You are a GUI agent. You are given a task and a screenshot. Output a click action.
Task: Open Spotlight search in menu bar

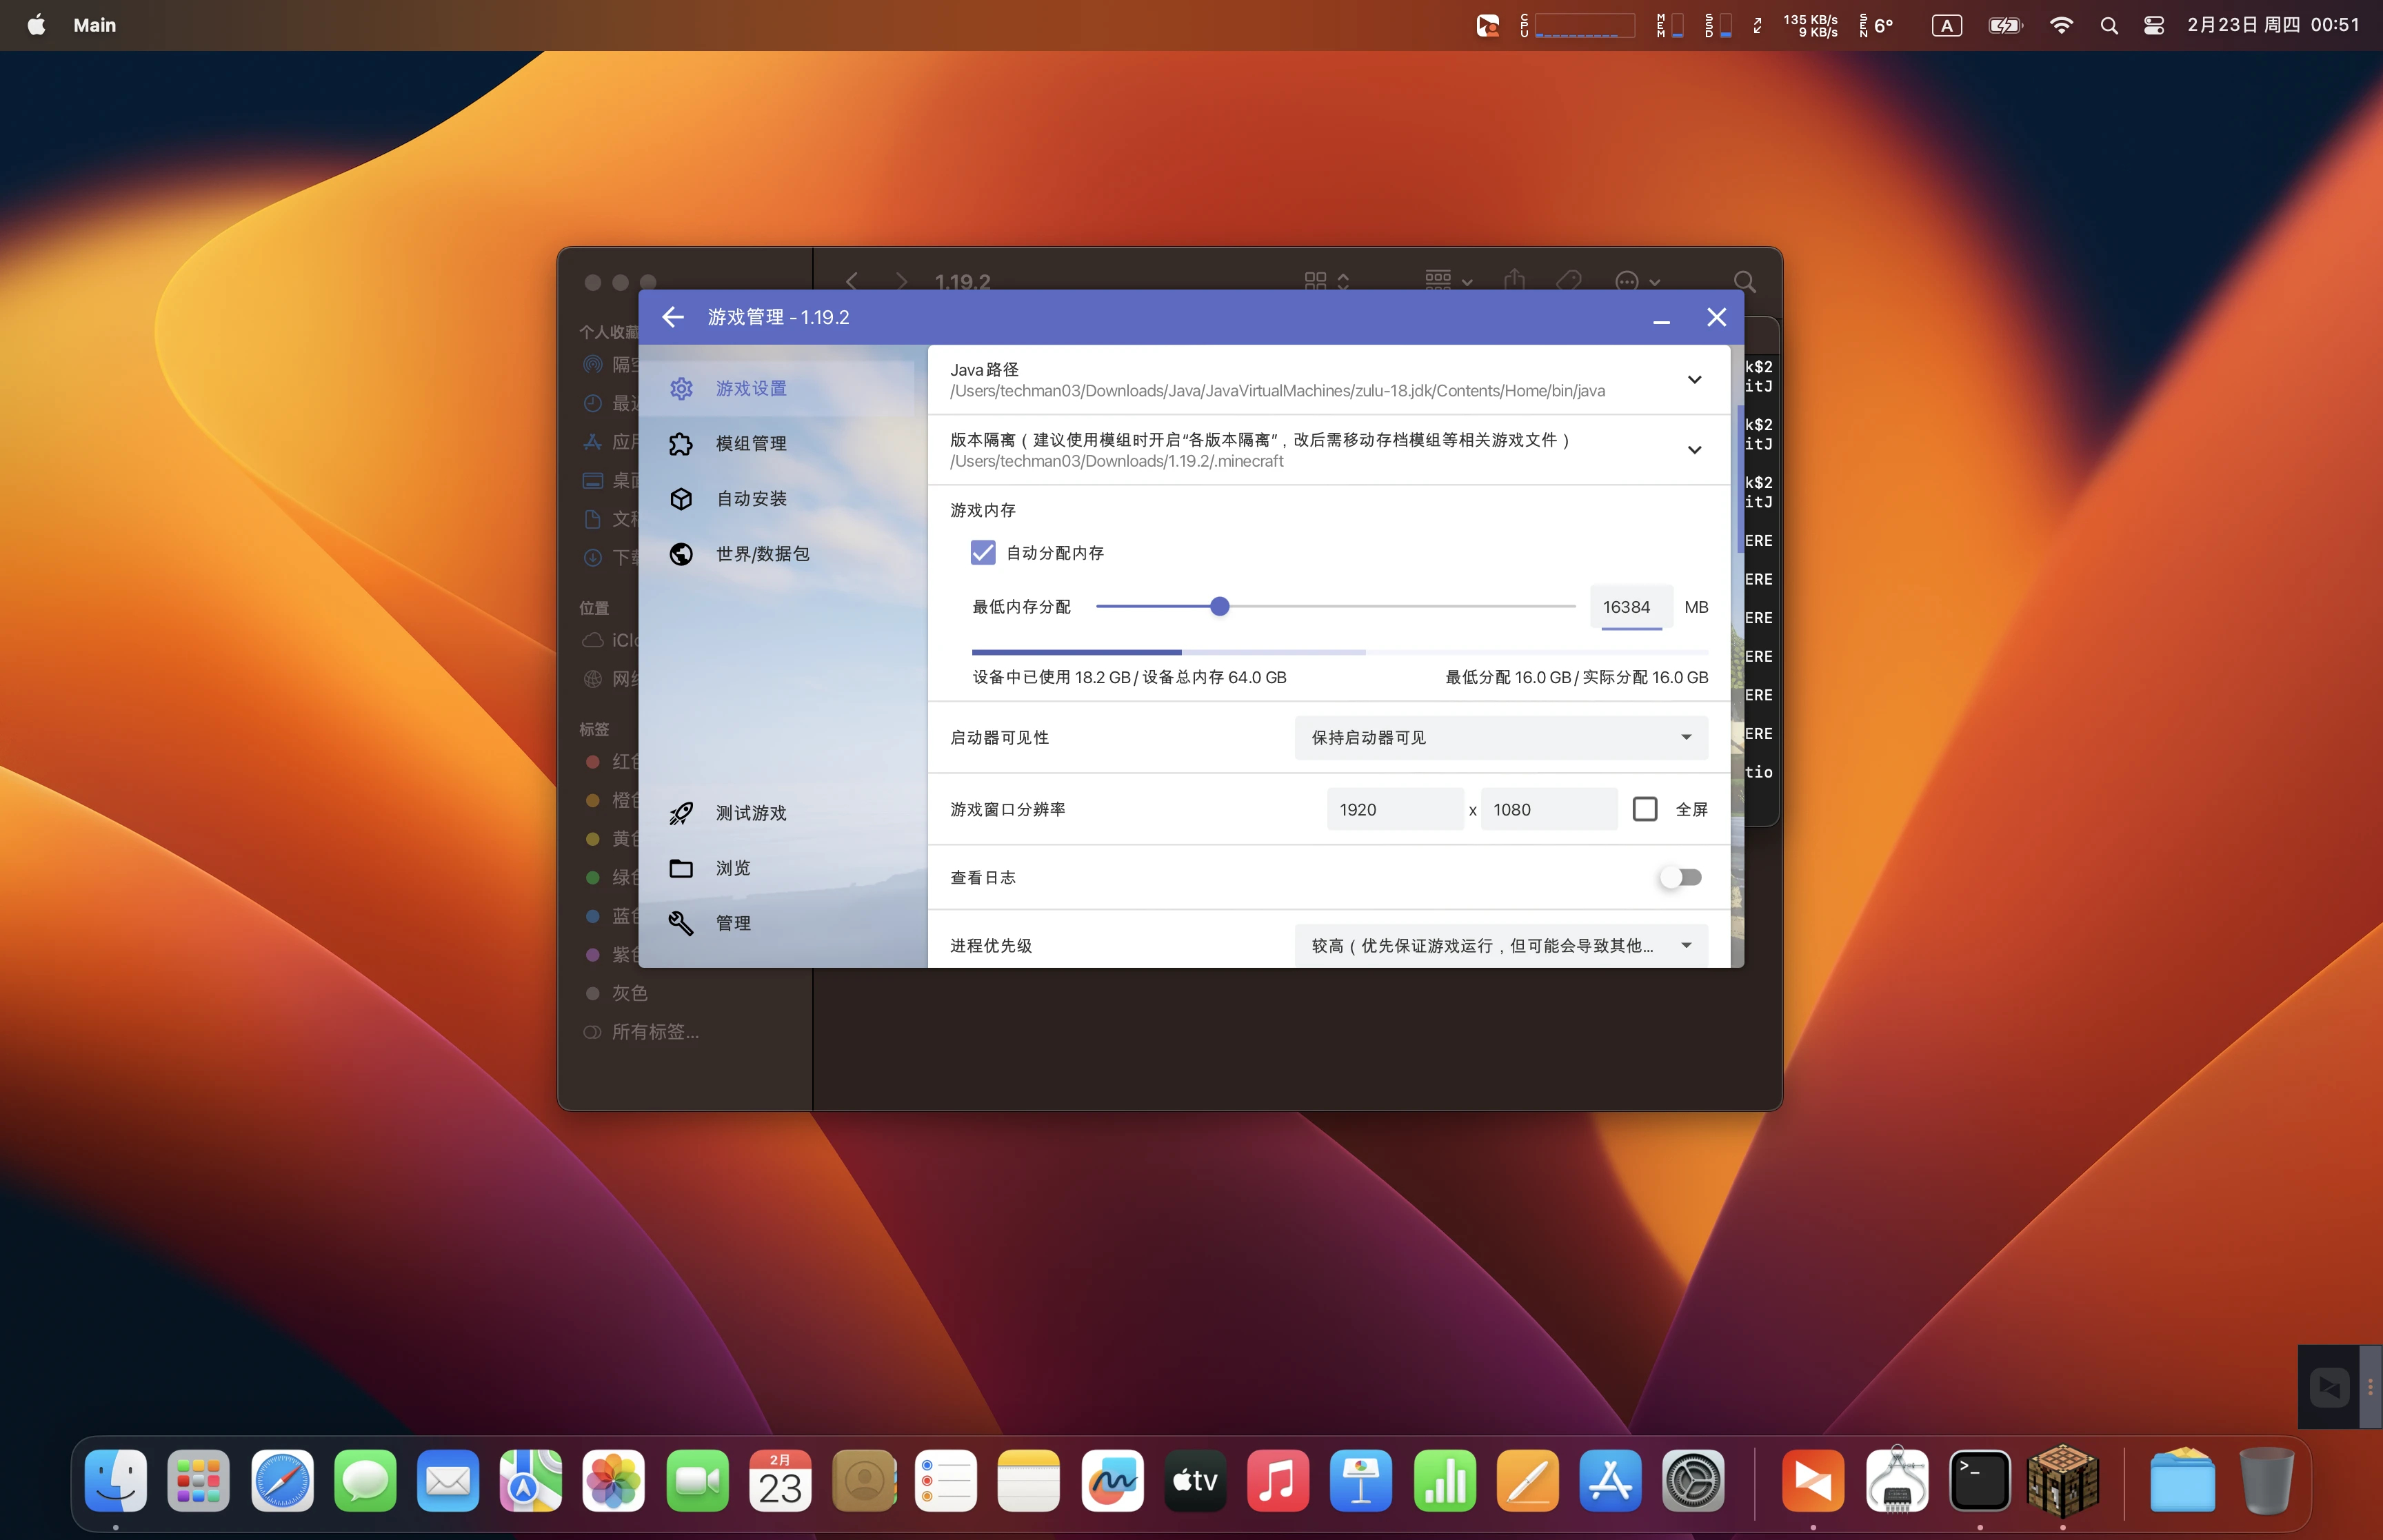[x=2109, y=25]
